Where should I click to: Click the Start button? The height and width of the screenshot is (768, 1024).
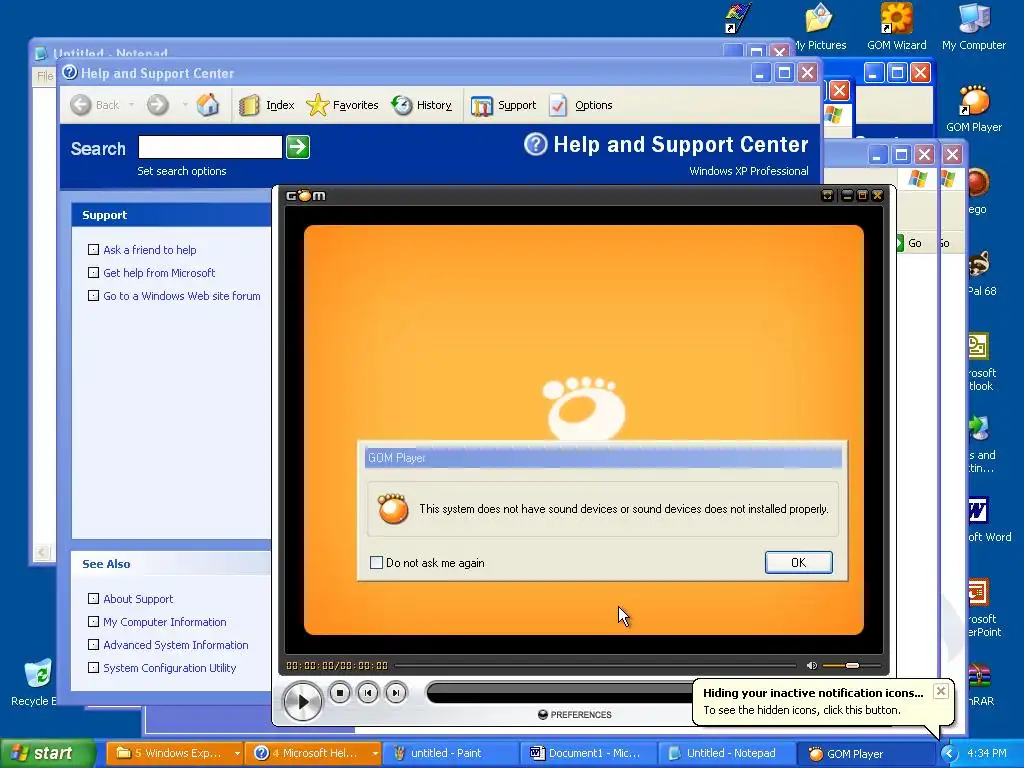(48, 754)
